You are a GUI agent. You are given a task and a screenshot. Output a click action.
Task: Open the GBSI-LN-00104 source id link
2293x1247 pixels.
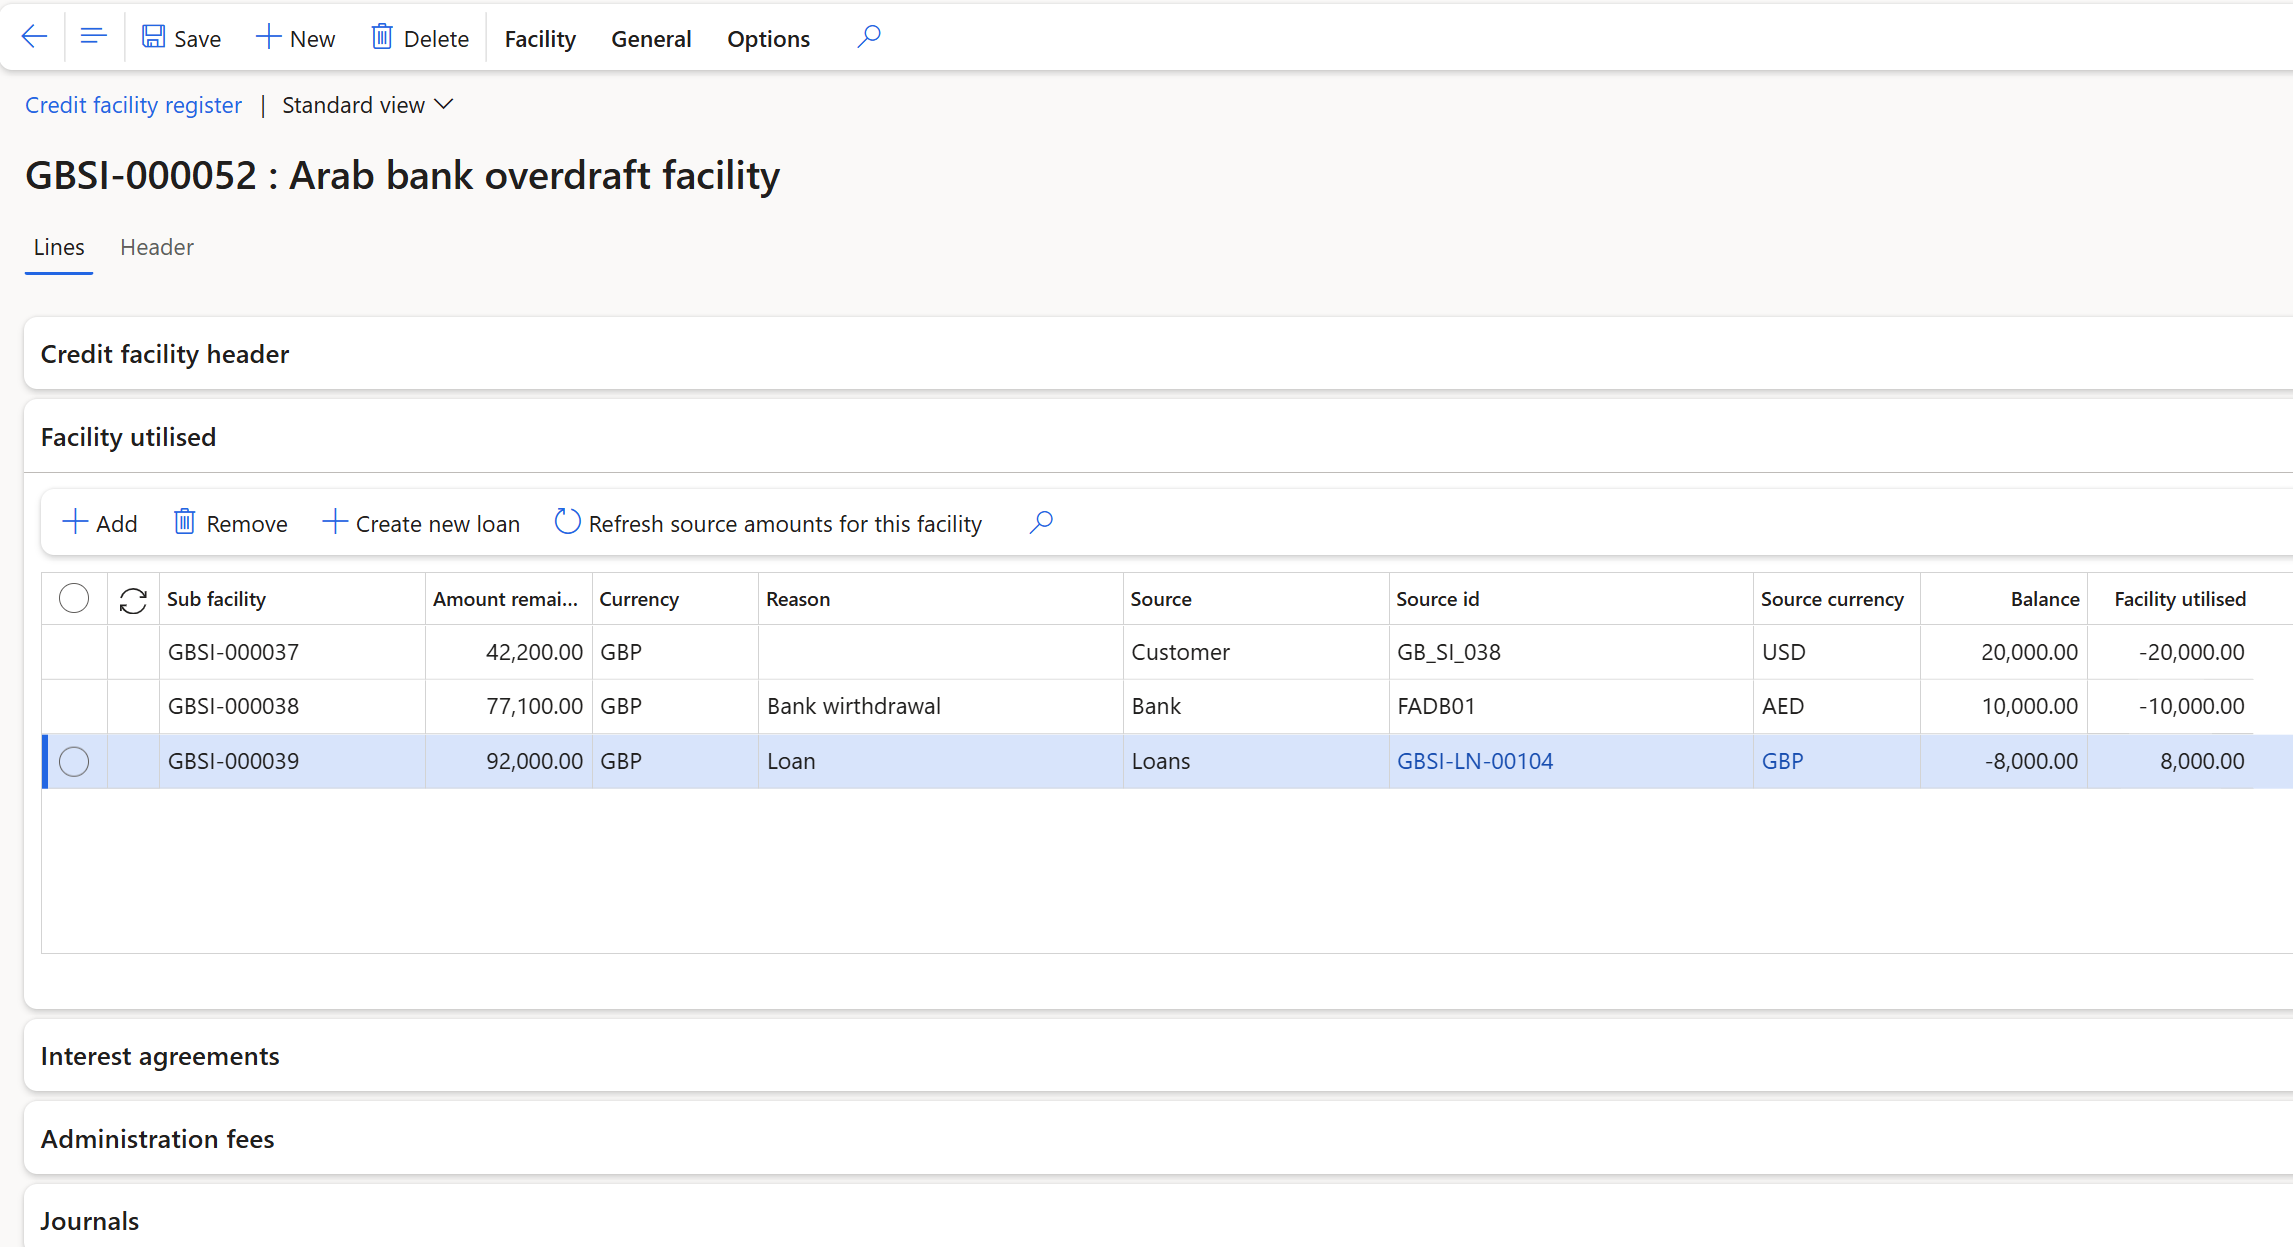coord(1475,761)
